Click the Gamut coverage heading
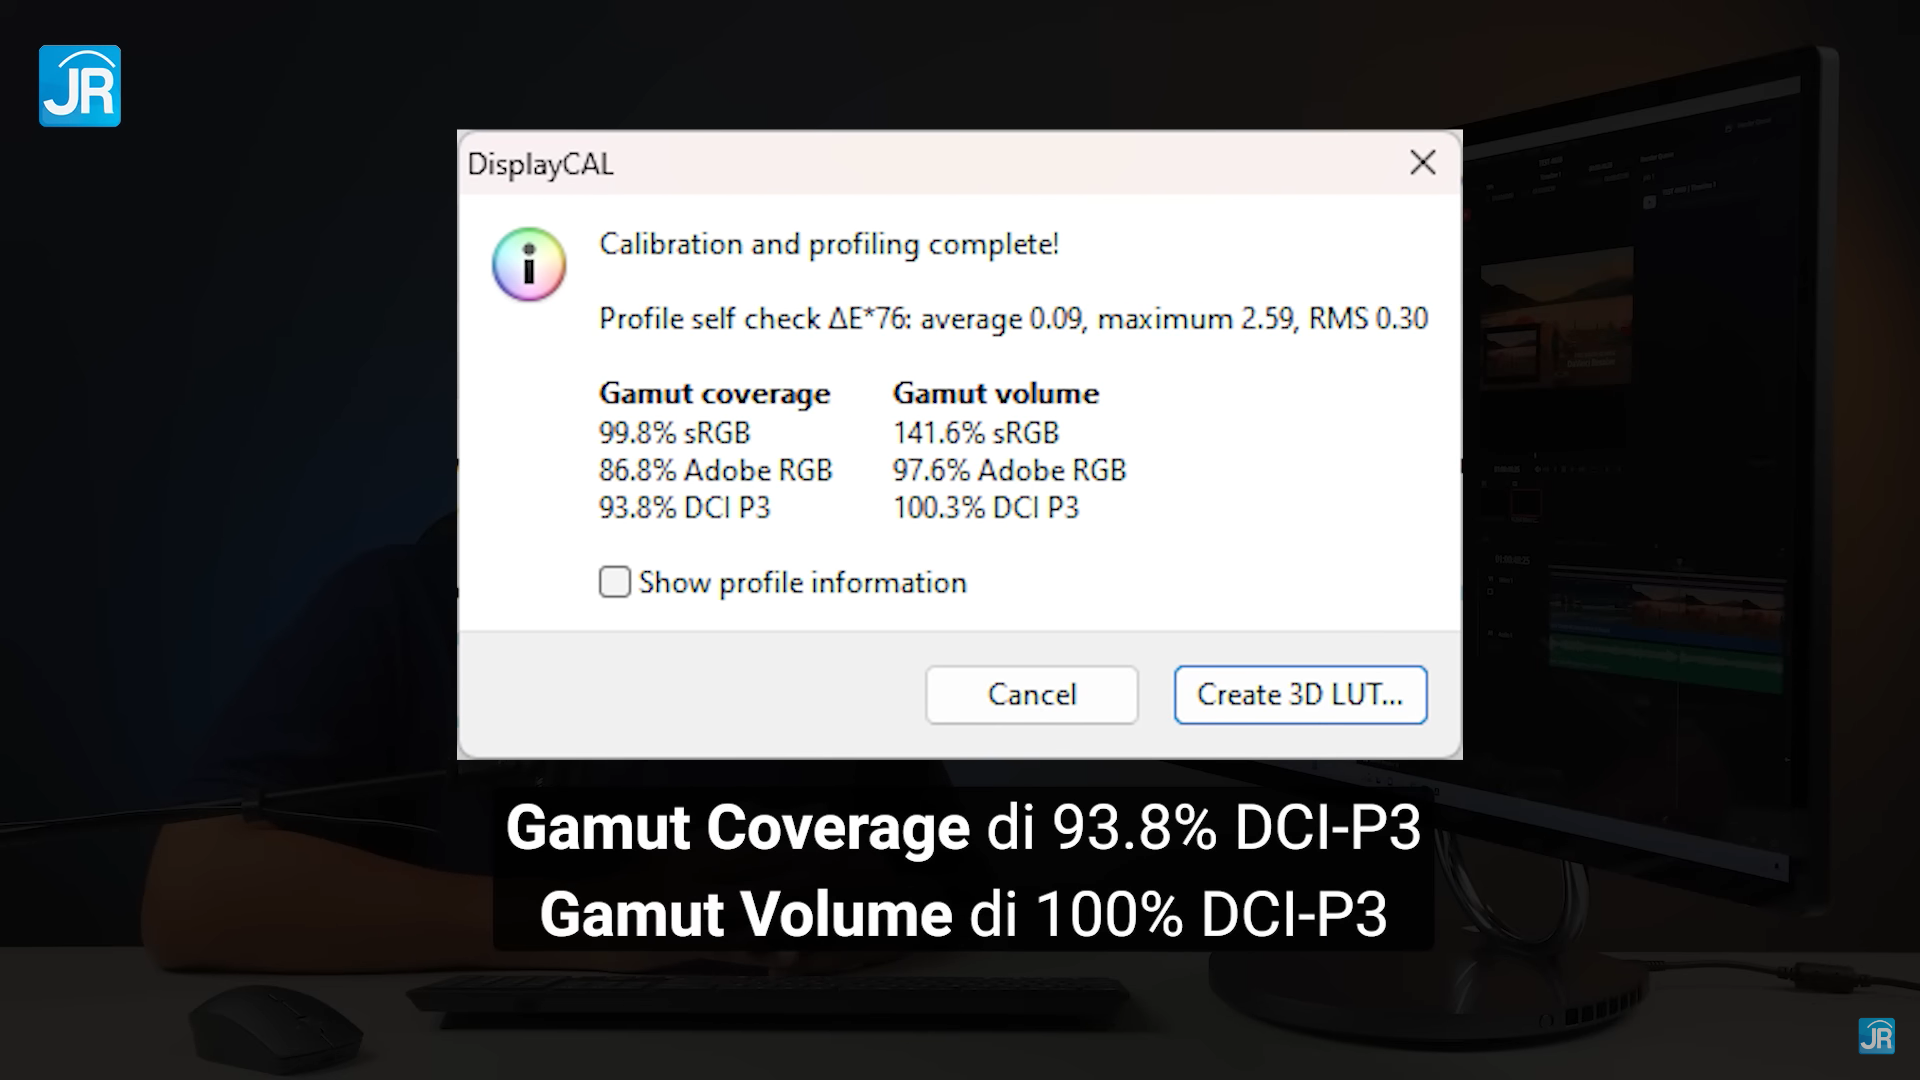Image resolution: width=1920 pixels, height=1080 pixels. (714, 393)
